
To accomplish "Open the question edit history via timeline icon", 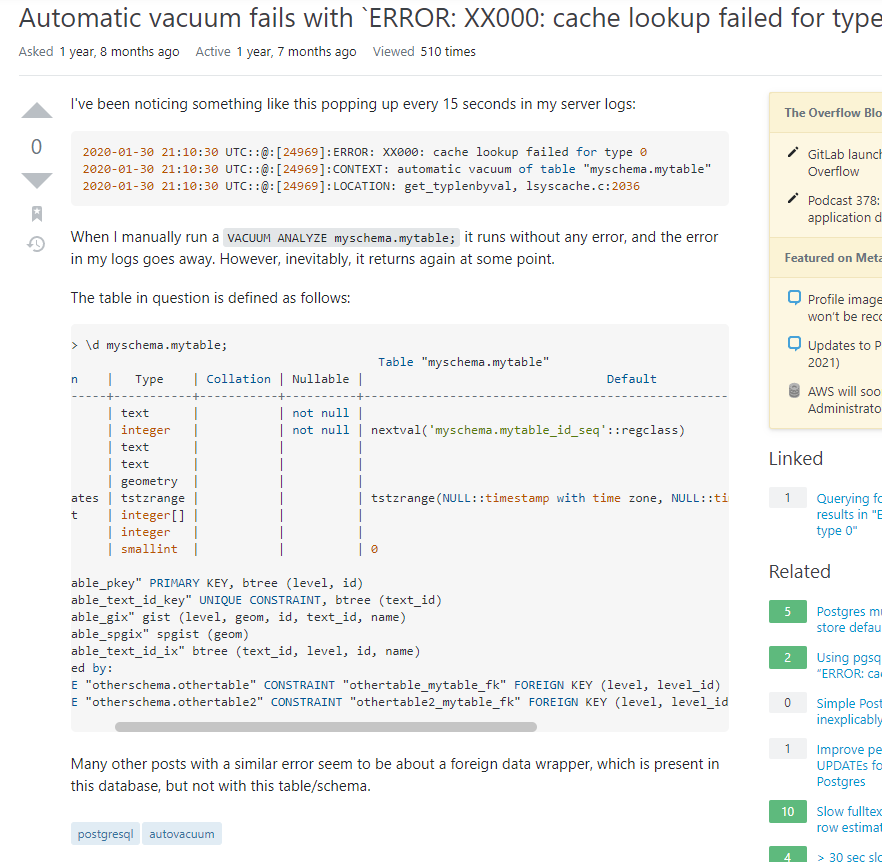I will [x=34, y=244].
